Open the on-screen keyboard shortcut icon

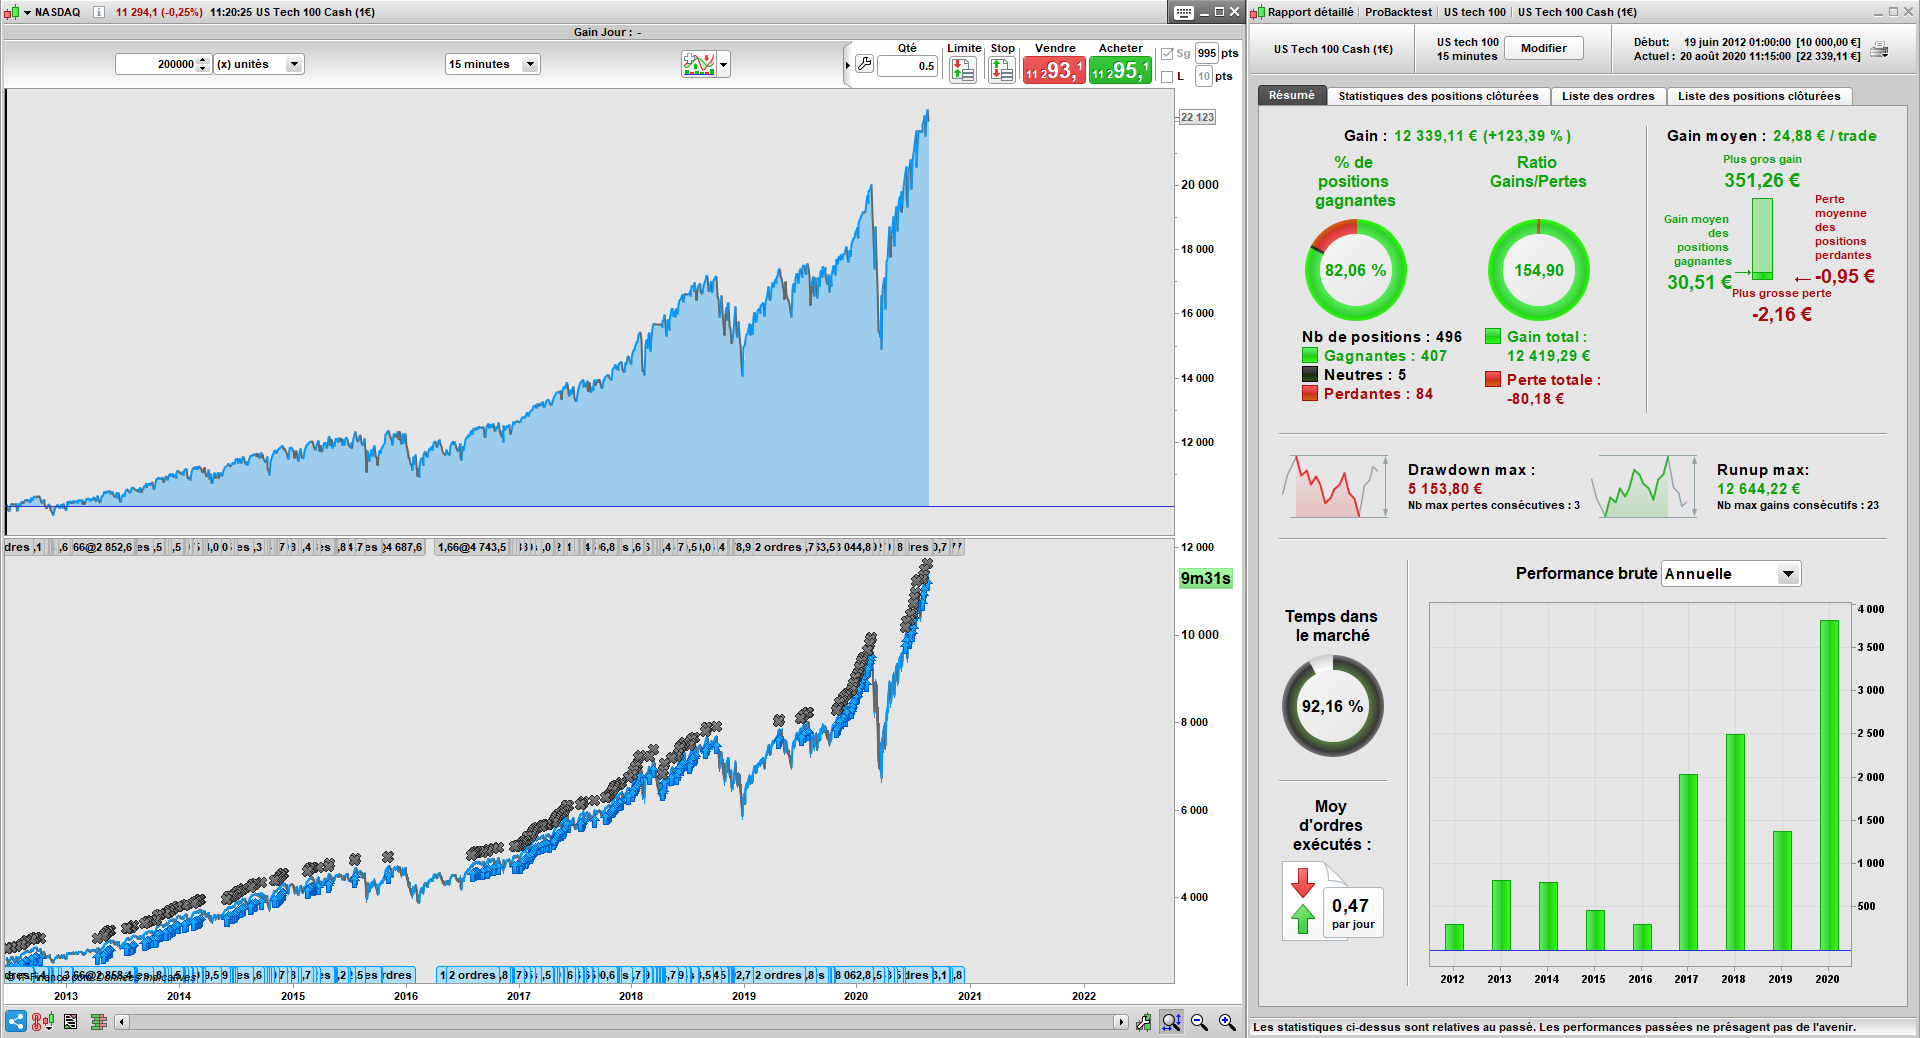pos(1183,12)
